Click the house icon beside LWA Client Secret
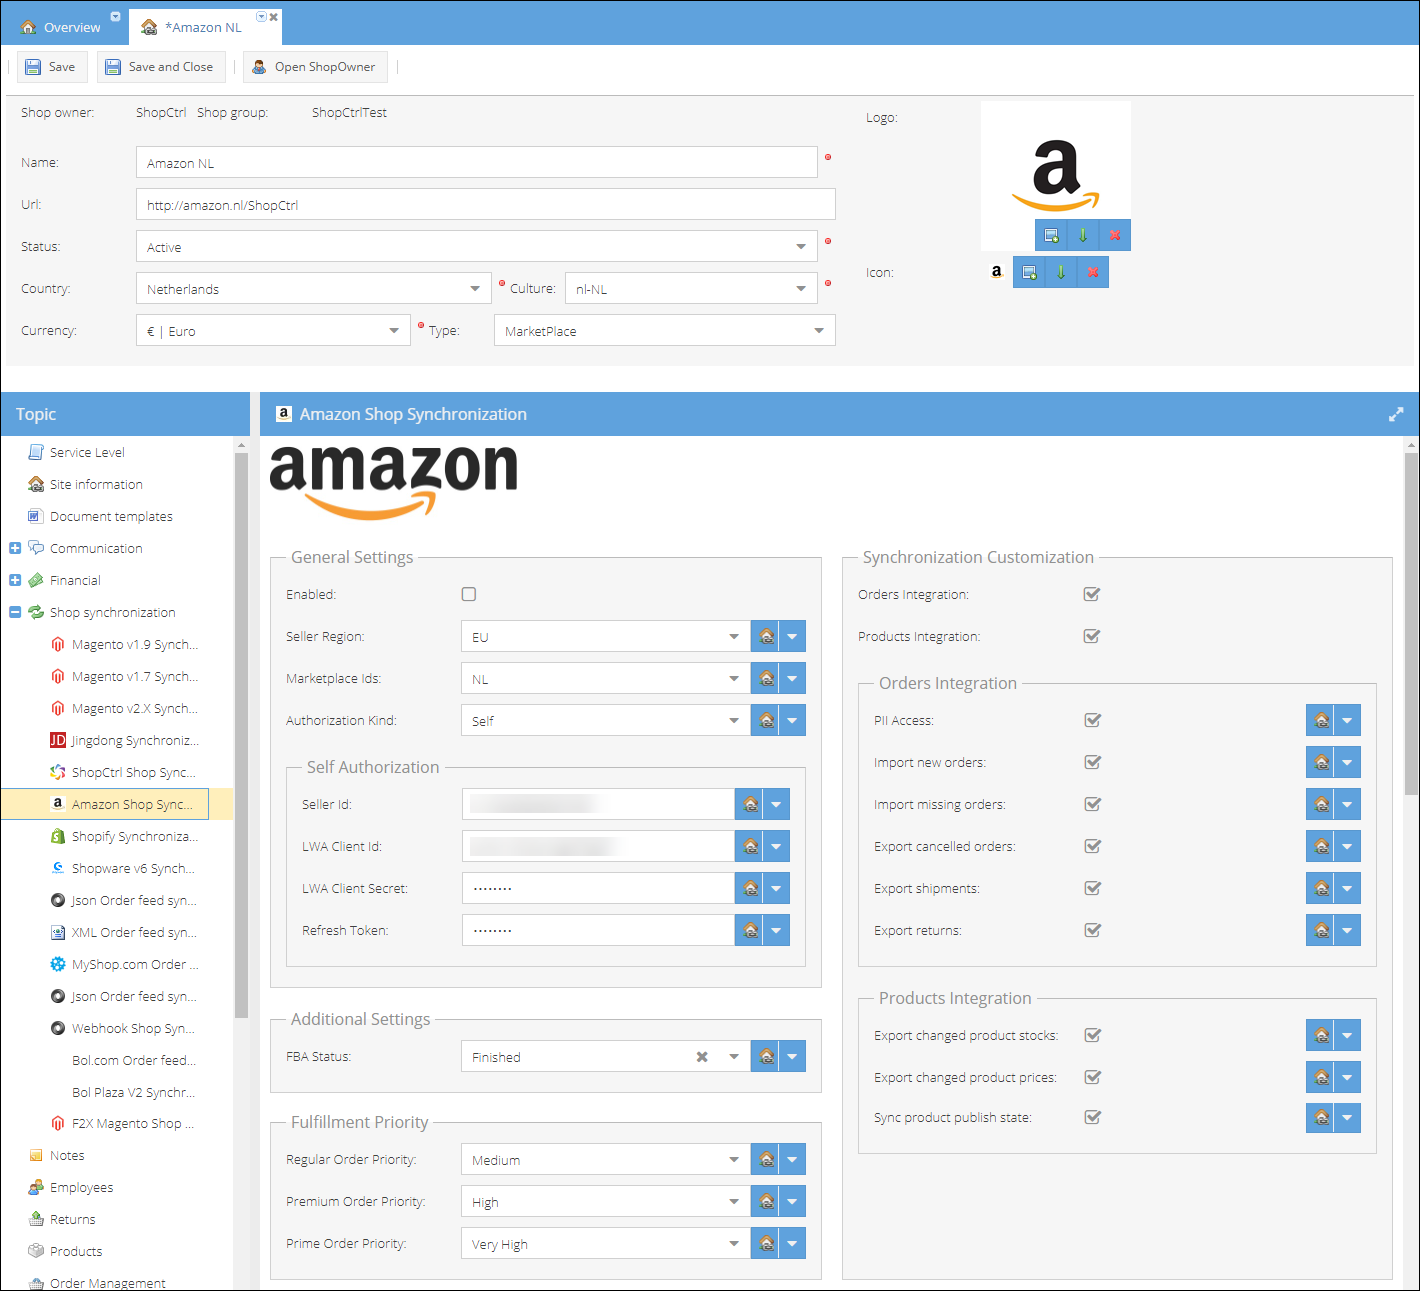1420x1291 pixels. [x=750, y=888]
